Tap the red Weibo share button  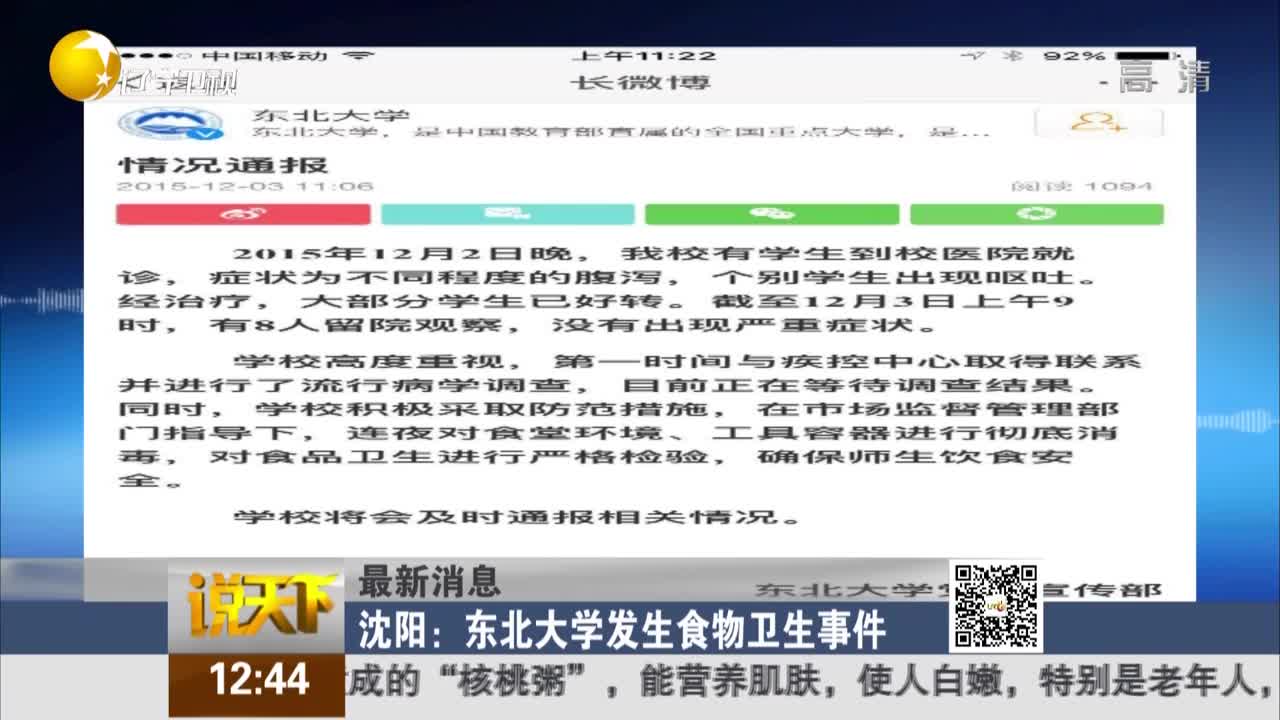tap(243, 214)
